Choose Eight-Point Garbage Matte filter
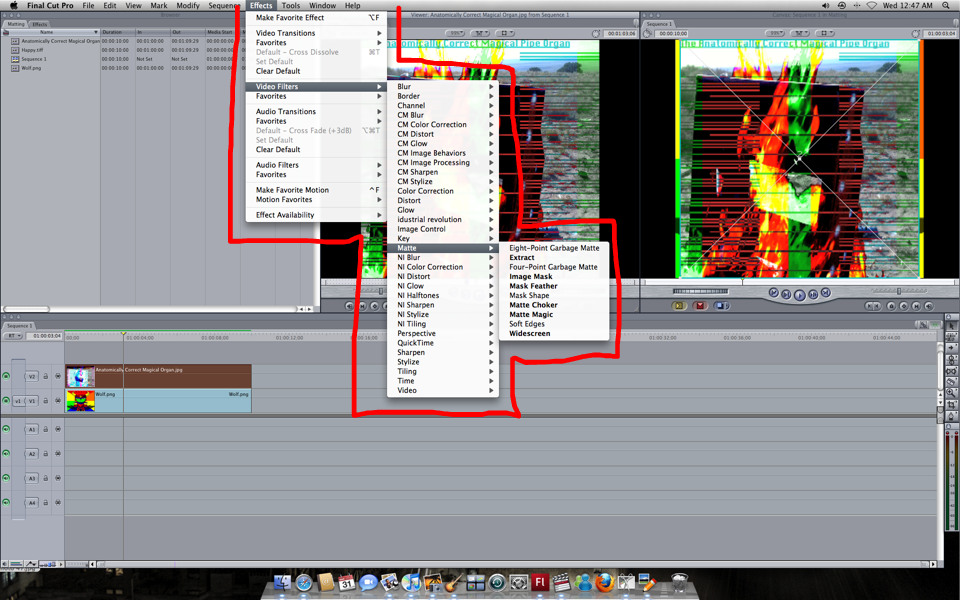Image resolution: width=960 pixels, height=600 pixels. pyautogui.click(x=554, y=248)
